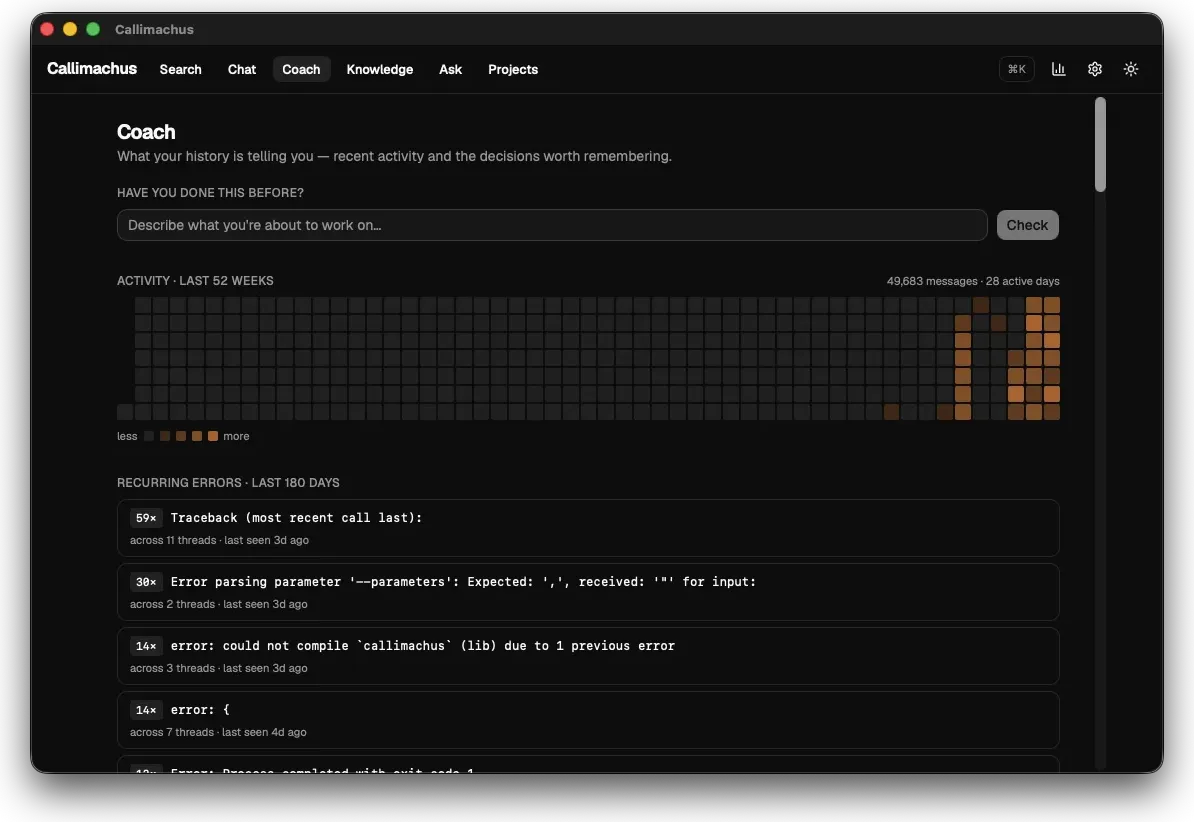Open the Projects tab

pyautogui.click(x=513, y=69)
